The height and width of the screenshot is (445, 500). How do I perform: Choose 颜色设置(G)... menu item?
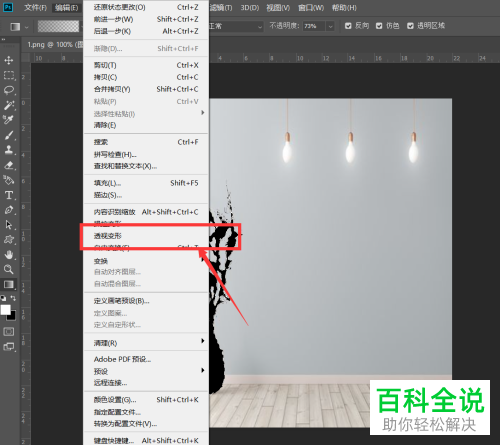point(146,400)
